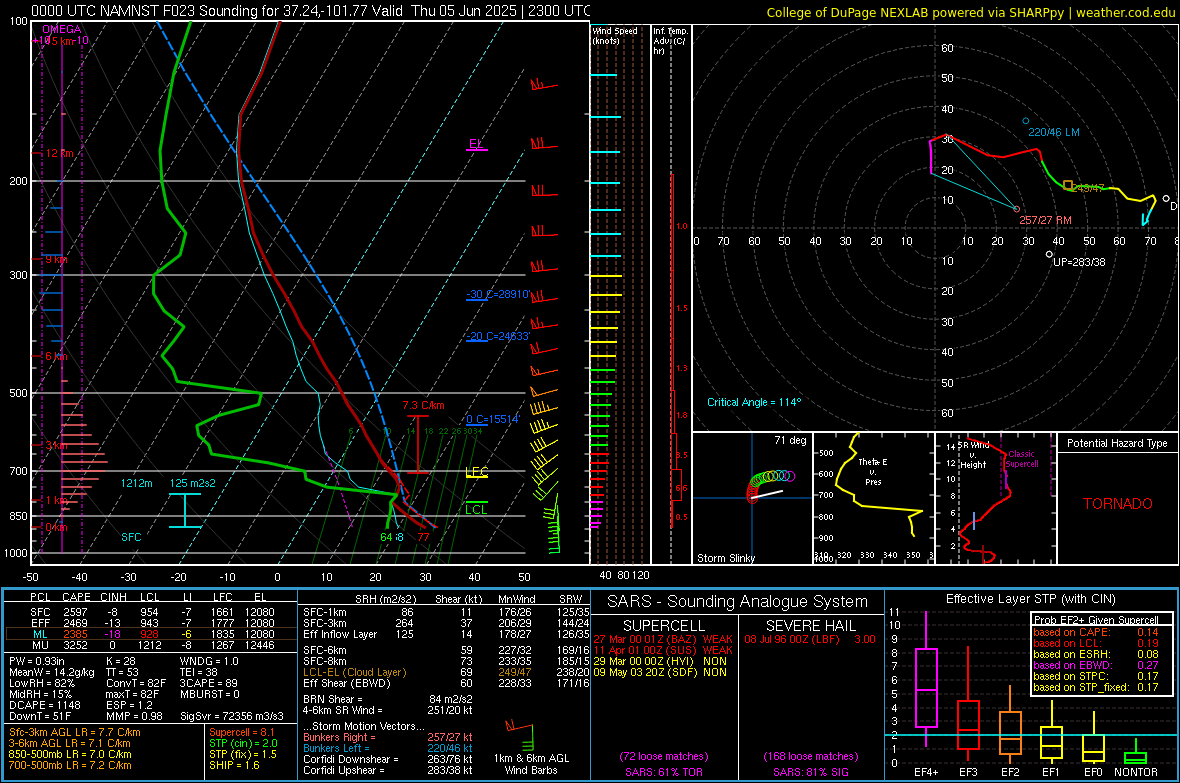The height and width of the screenshot is (783, 1180).
Task: Click the green LCL marker on skew-T
Action: pos(476,510)
